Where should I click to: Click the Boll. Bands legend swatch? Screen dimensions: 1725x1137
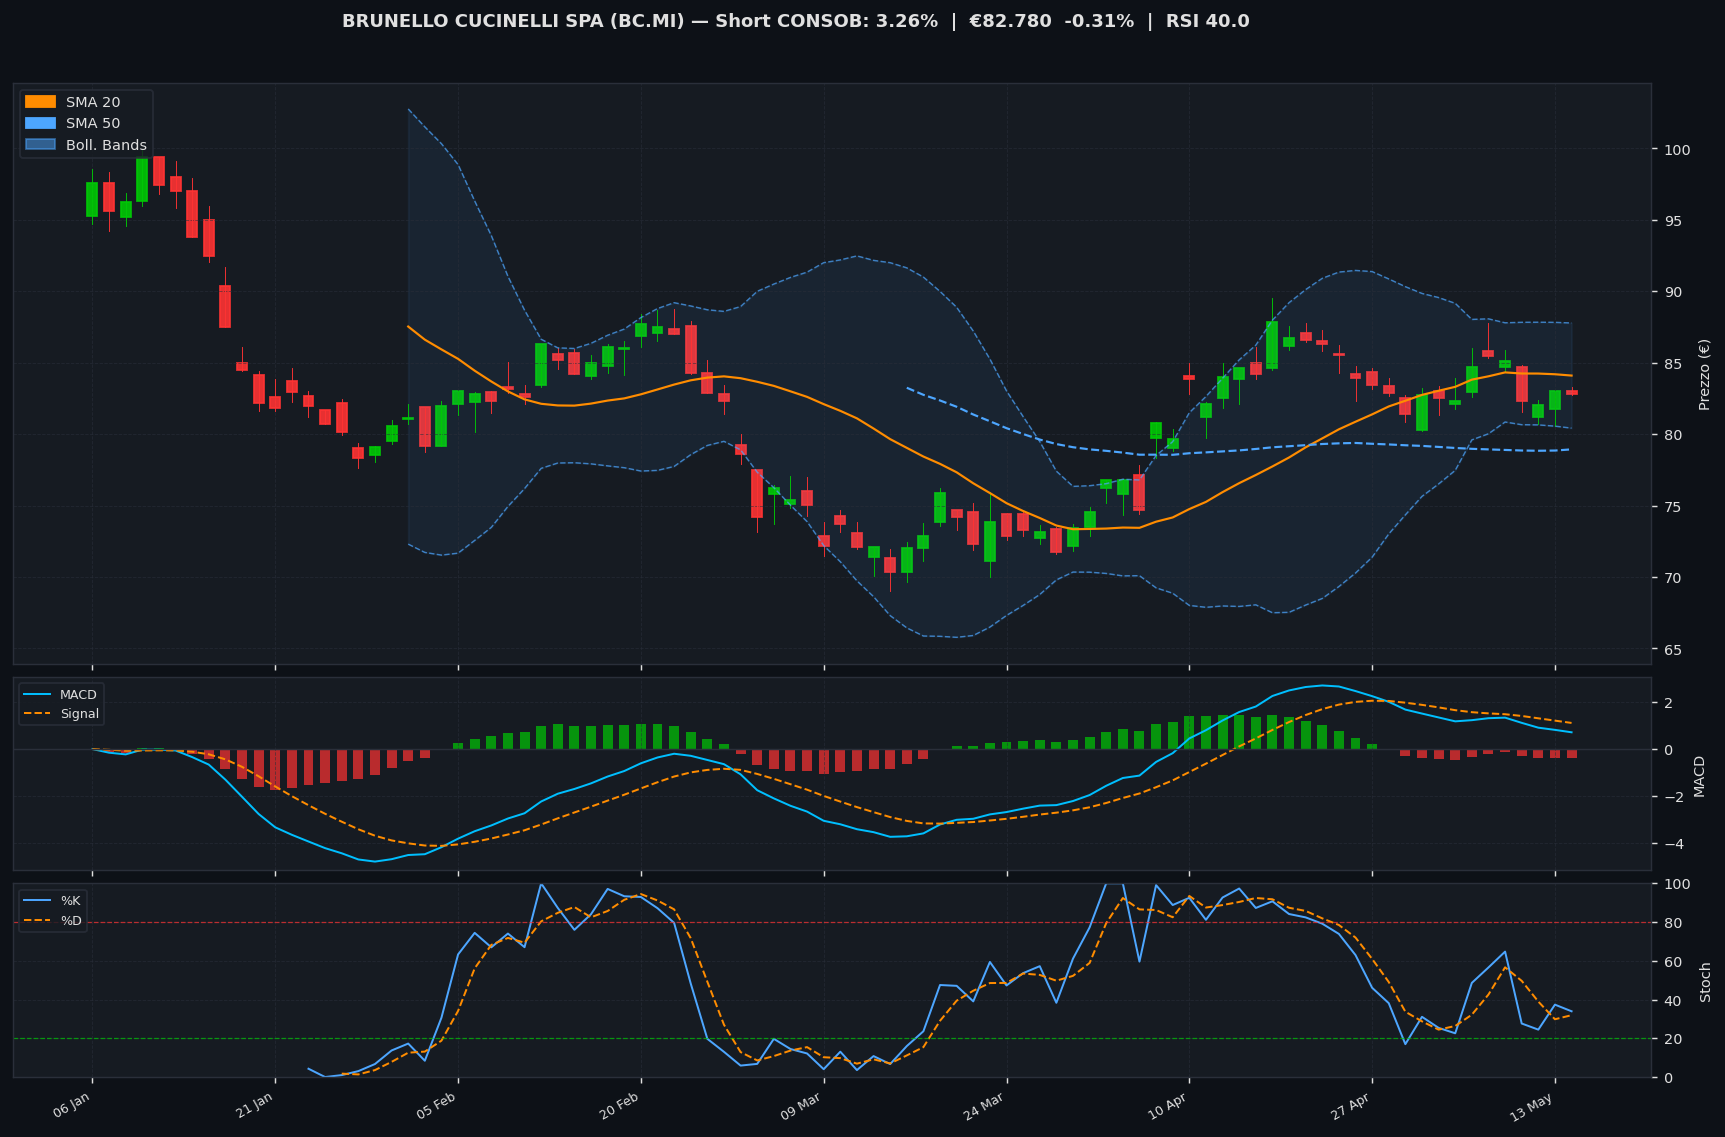(x=40, y=145)
